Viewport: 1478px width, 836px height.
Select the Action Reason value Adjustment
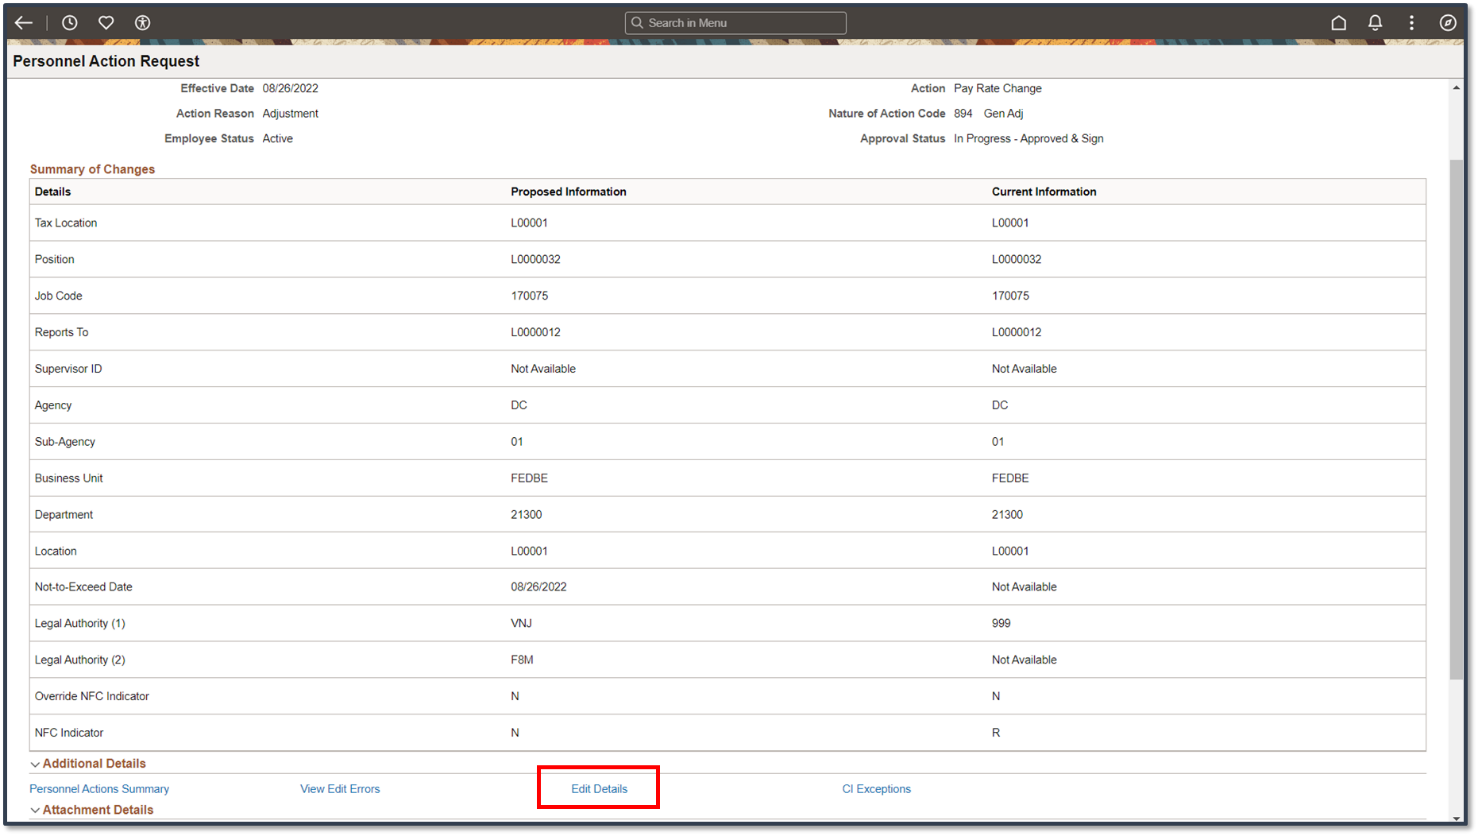click(x=291, y=114)
